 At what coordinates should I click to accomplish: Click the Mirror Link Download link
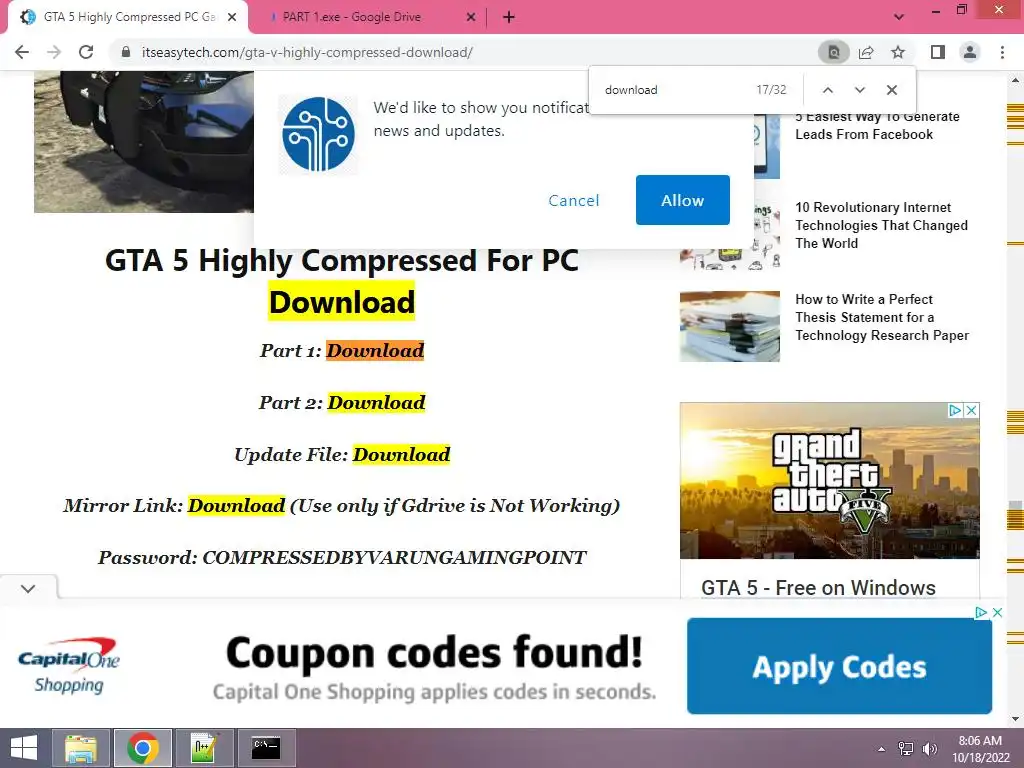[x=236, y=505]
